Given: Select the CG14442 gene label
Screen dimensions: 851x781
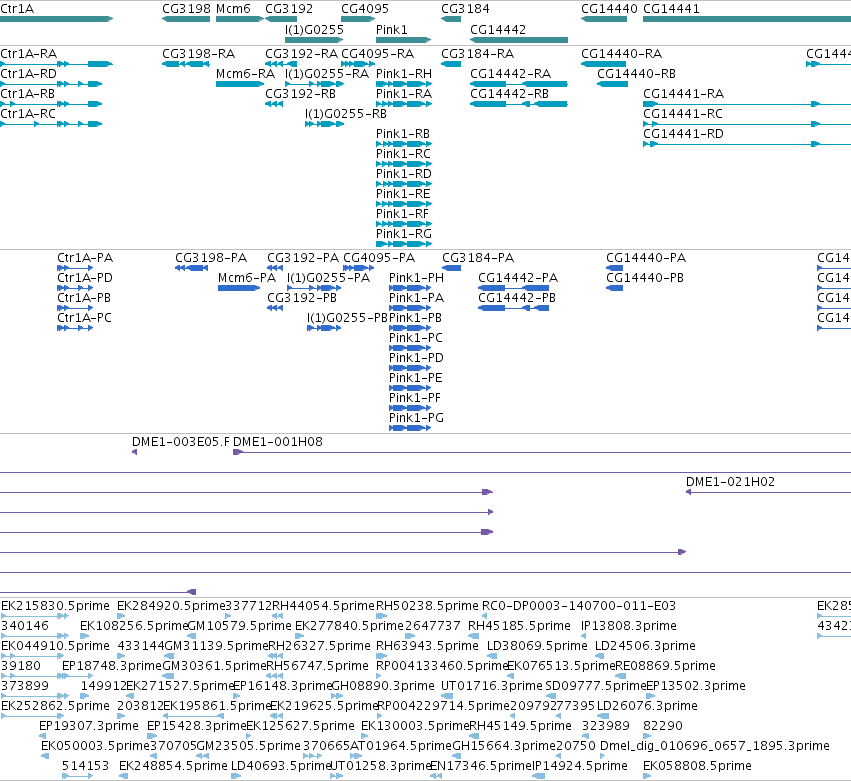Looking at the screenshot, I should coord(498,29).
